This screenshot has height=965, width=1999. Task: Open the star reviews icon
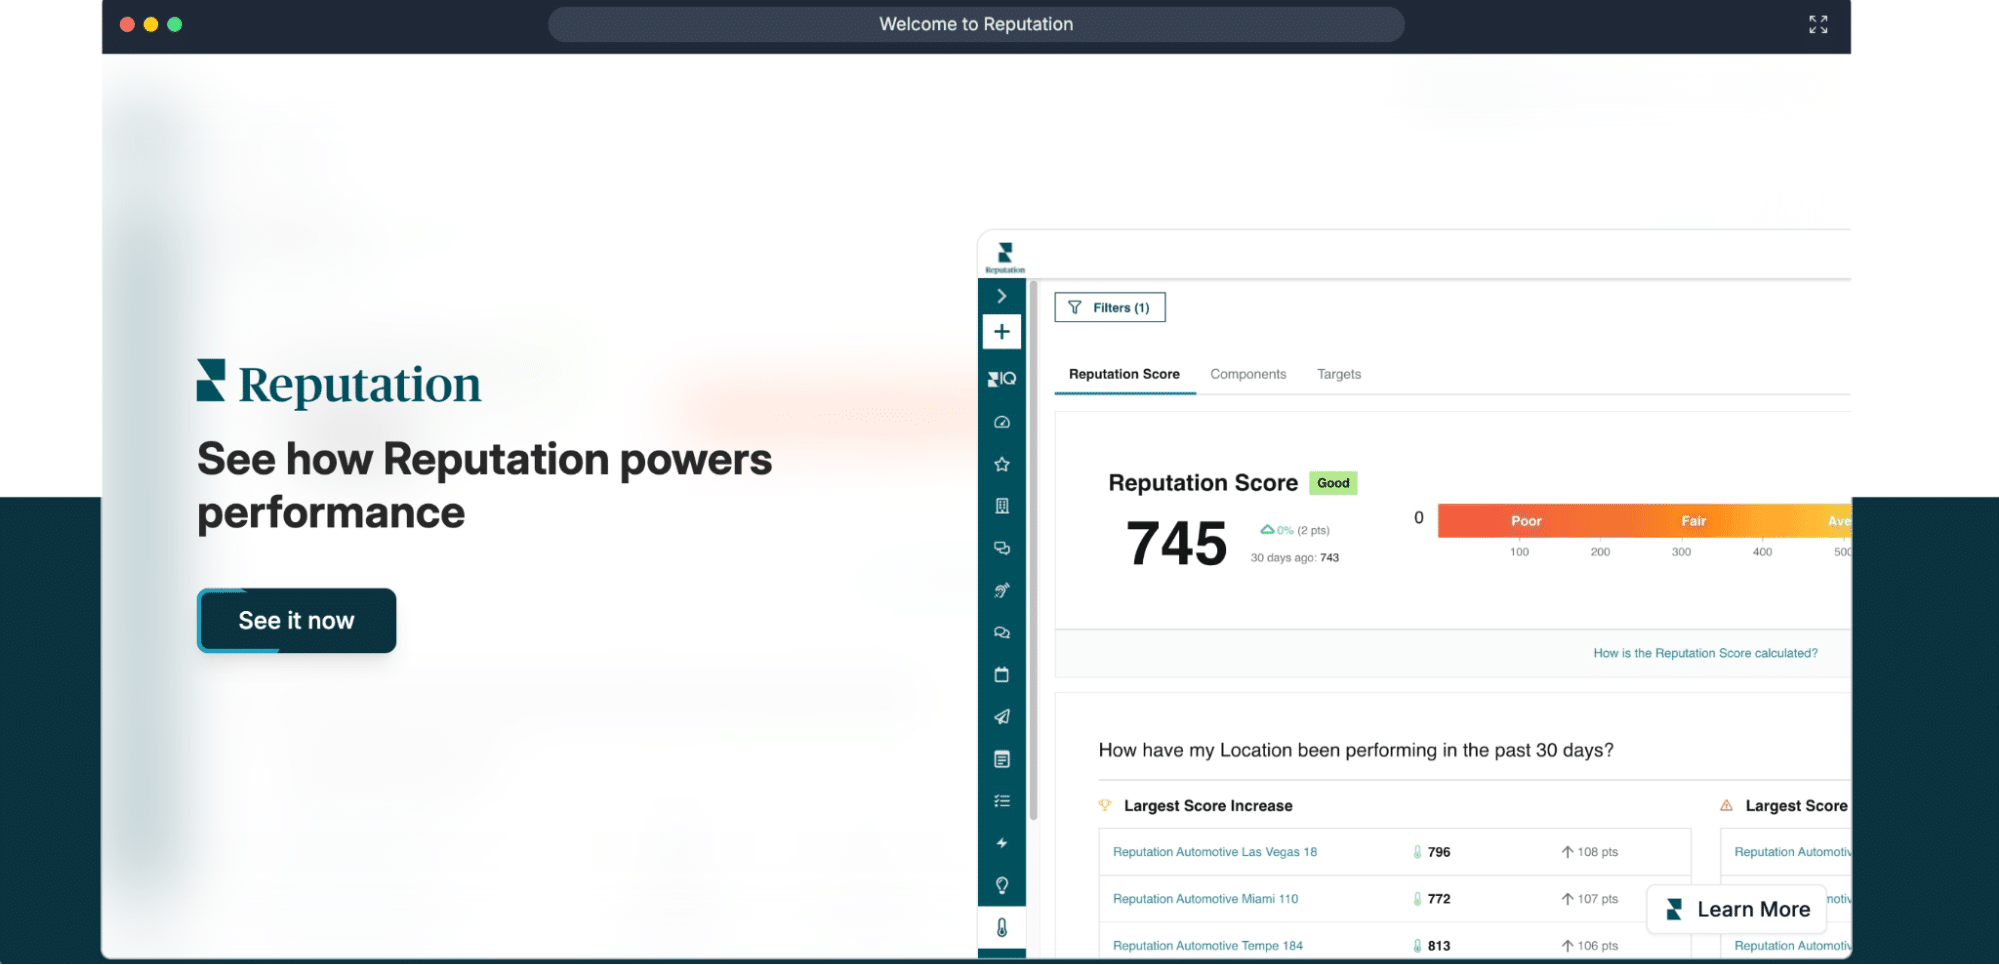tap(1001, 464)
